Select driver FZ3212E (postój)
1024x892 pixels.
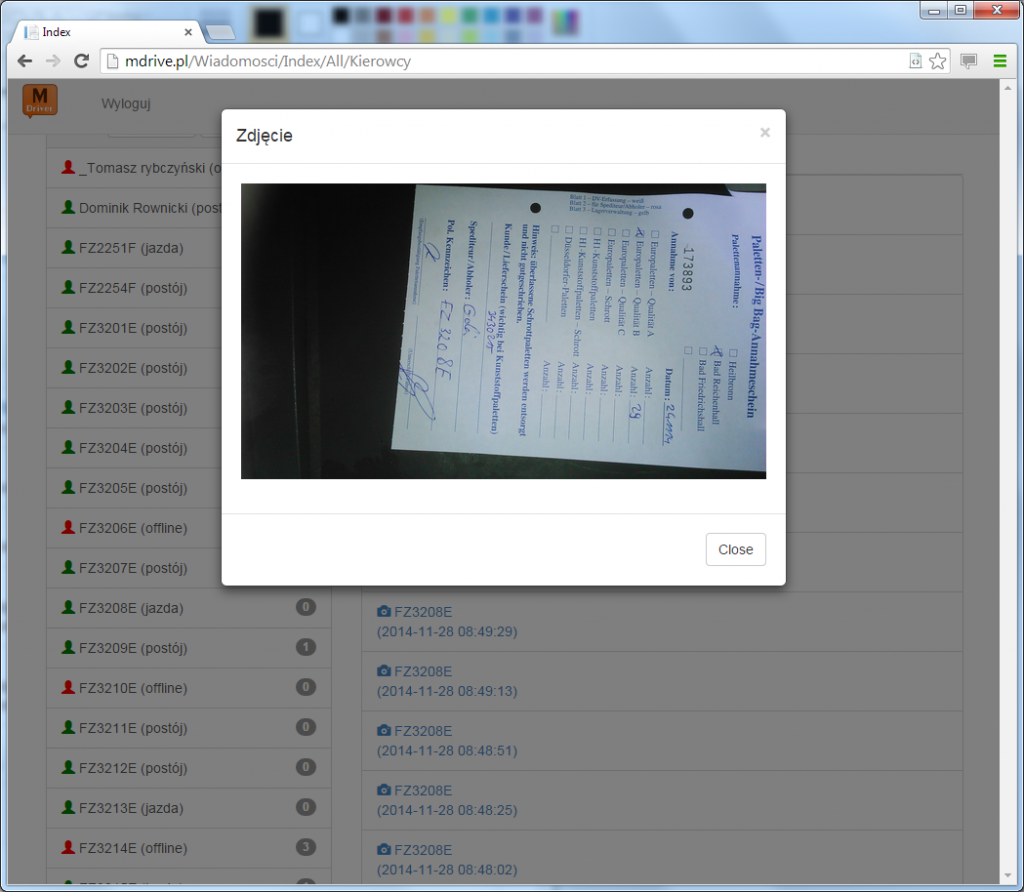pos(189,767)
